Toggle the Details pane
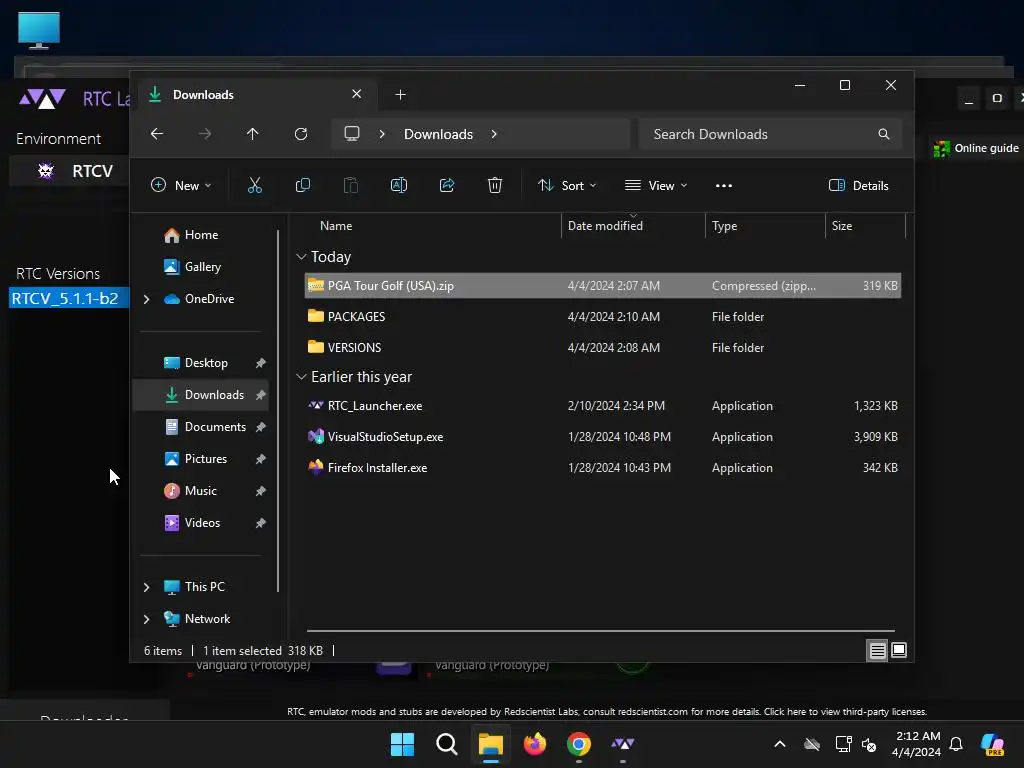The width and height of the screenshot is (1024, 768). click(x=858, y=185)
